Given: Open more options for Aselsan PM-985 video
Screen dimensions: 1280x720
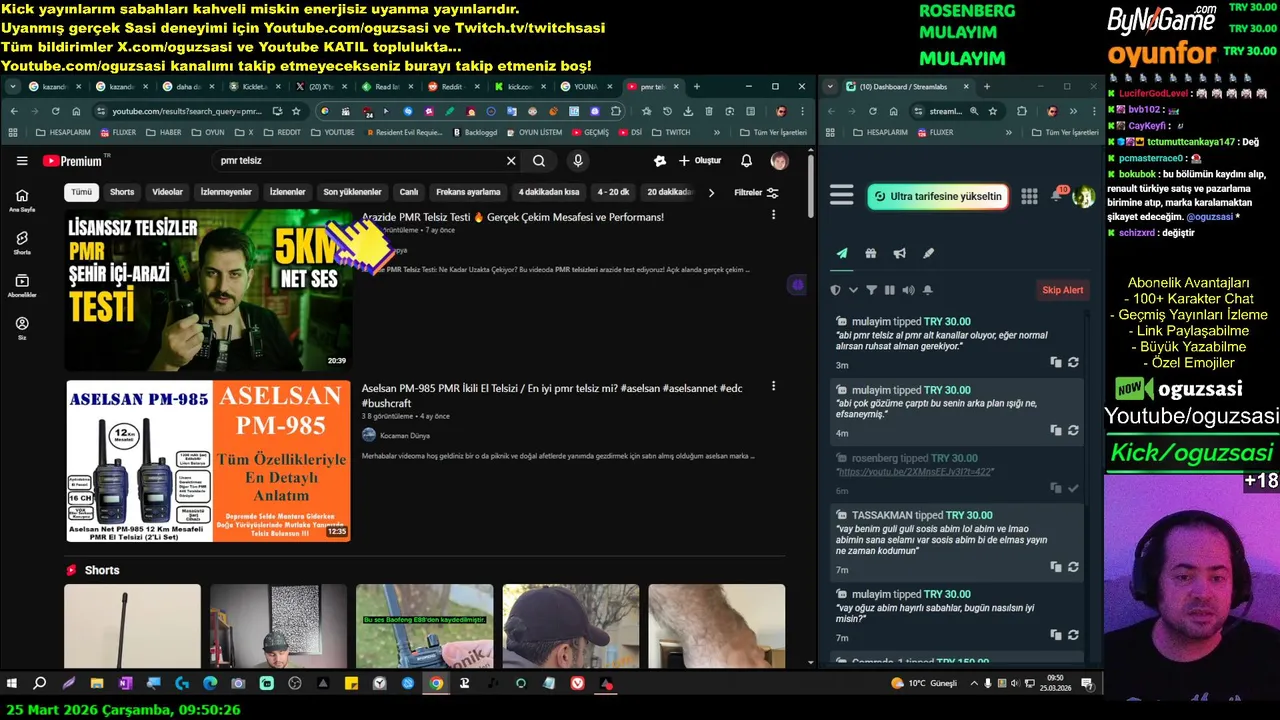Looking at the screenshot, I should (x=773, y=387).
